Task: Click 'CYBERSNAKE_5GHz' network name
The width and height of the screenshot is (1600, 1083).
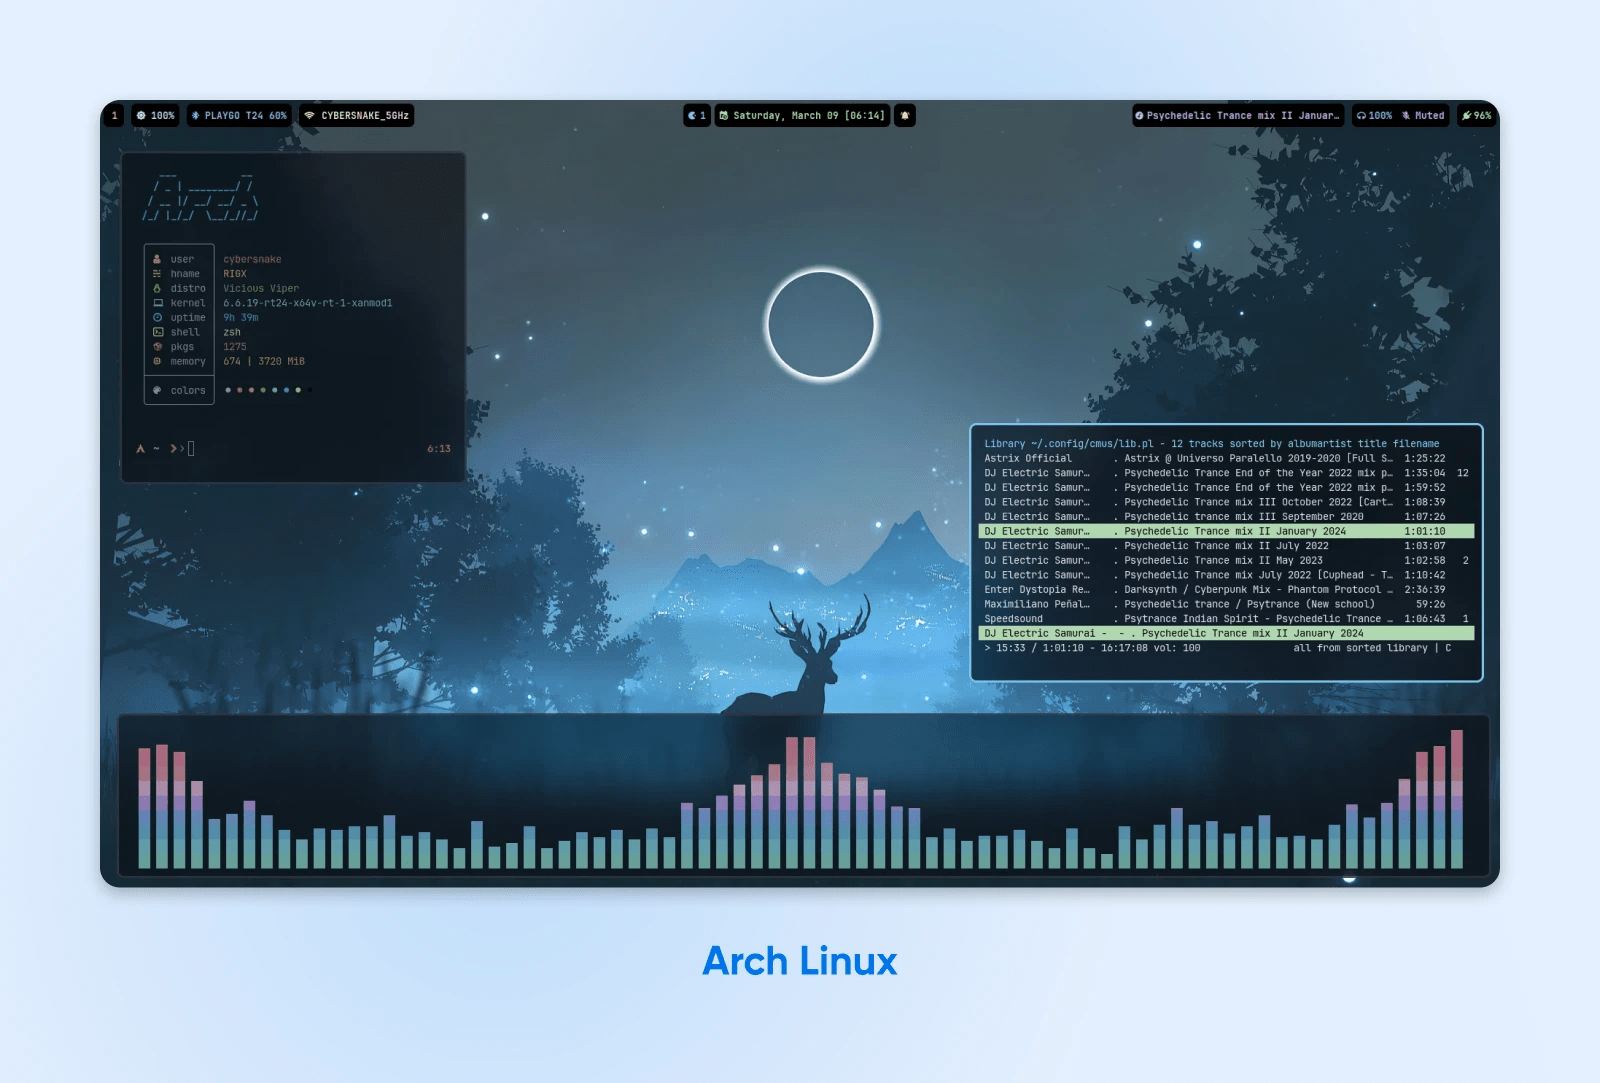Action: pos(365,116)
